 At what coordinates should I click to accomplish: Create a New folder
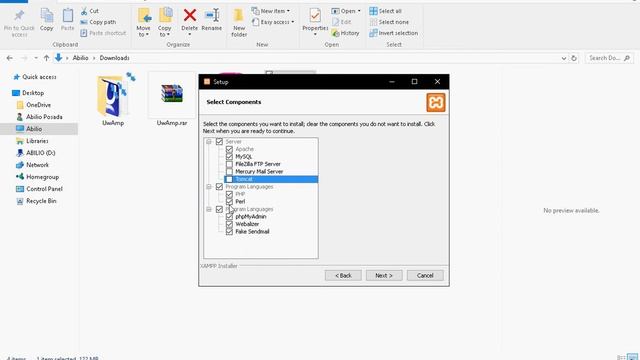point(239,22)
